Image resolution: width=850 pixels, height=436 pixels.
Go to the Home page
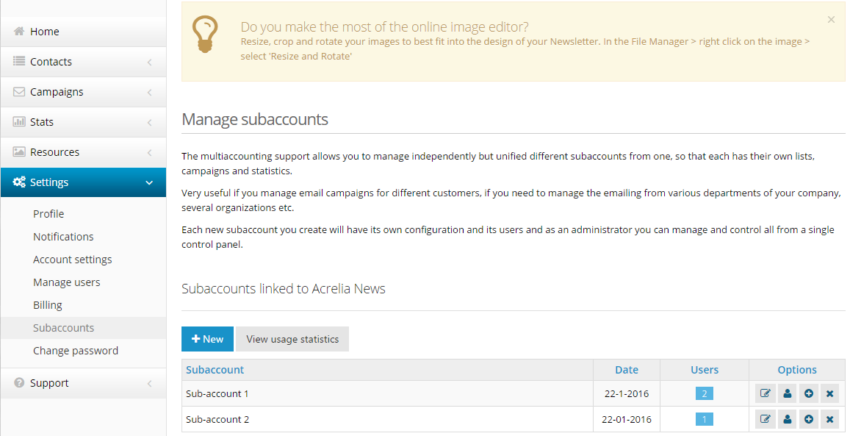(x=45, y=32)
